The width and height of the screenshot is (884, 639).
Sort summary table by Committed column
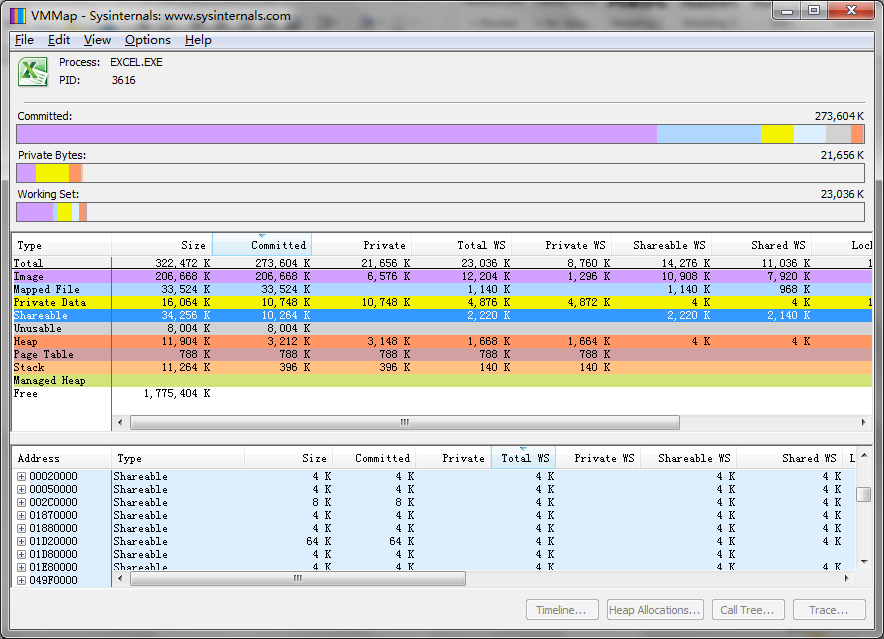click(x=262, y=245)
